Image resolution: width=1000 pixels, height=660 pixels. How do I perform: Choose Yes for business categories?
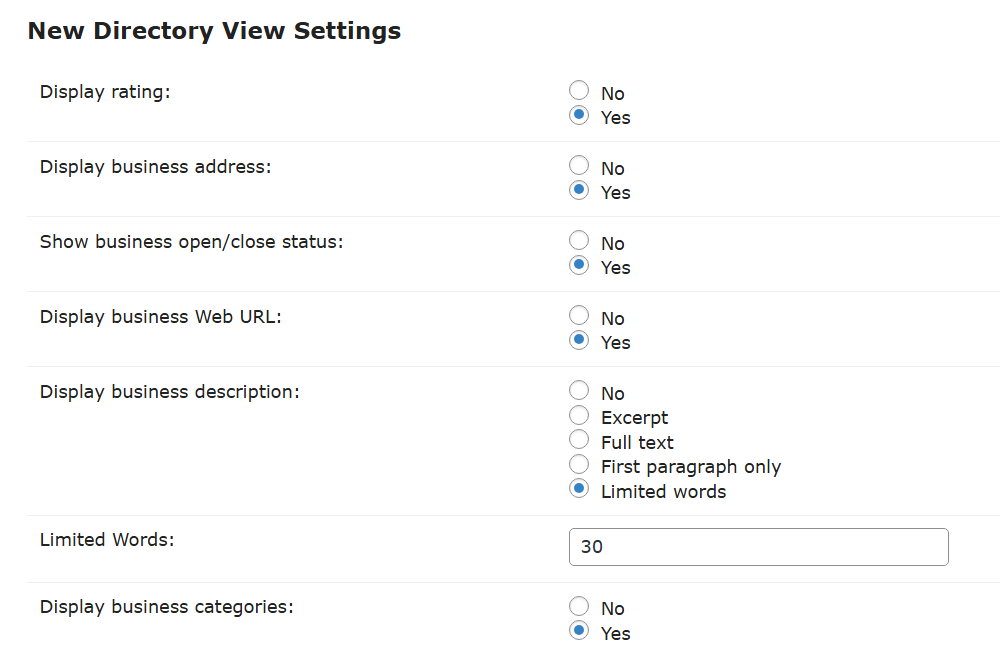tap(579, 631)
